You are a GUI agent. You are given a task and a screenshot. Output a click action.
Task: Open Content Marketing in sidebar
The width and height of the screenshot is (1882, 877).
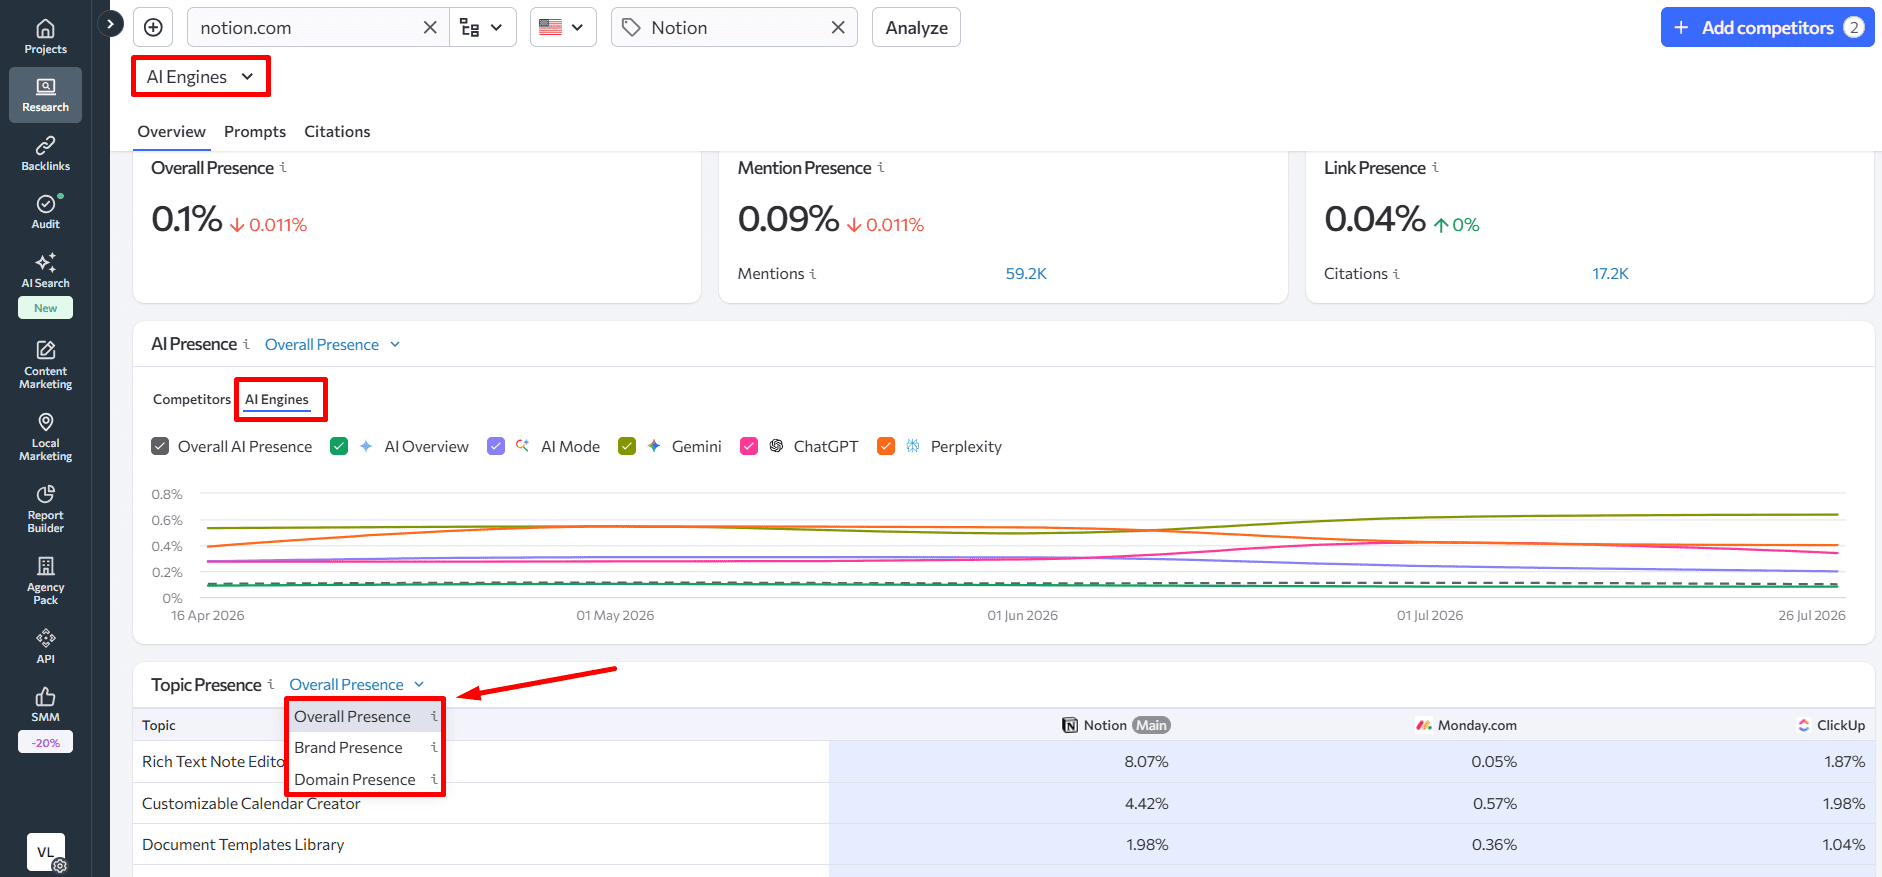[x=45, y=364]
